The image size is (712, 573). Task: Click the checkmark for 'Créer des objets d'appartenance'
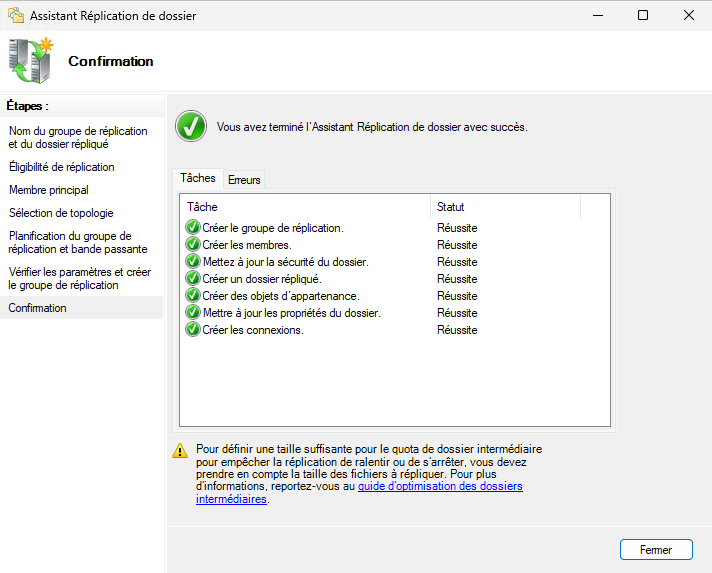pyautogui.click(x=193, y=296)
